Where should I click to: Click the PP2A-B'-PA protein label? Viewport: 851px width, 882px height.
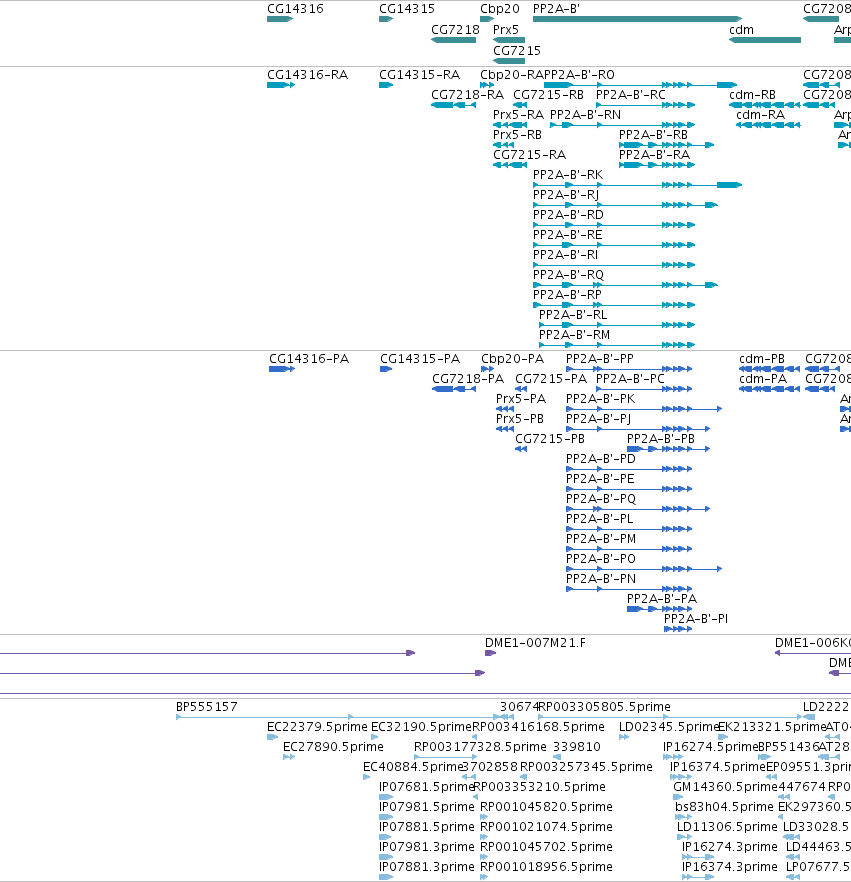pyautogui.click(x=662, y=598)
